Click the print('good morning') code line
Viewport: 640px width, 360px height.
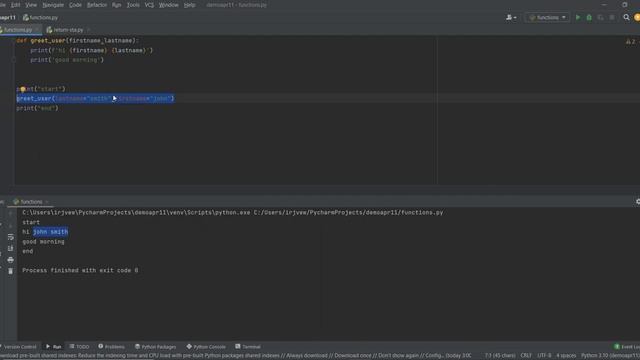click(67, 60)
